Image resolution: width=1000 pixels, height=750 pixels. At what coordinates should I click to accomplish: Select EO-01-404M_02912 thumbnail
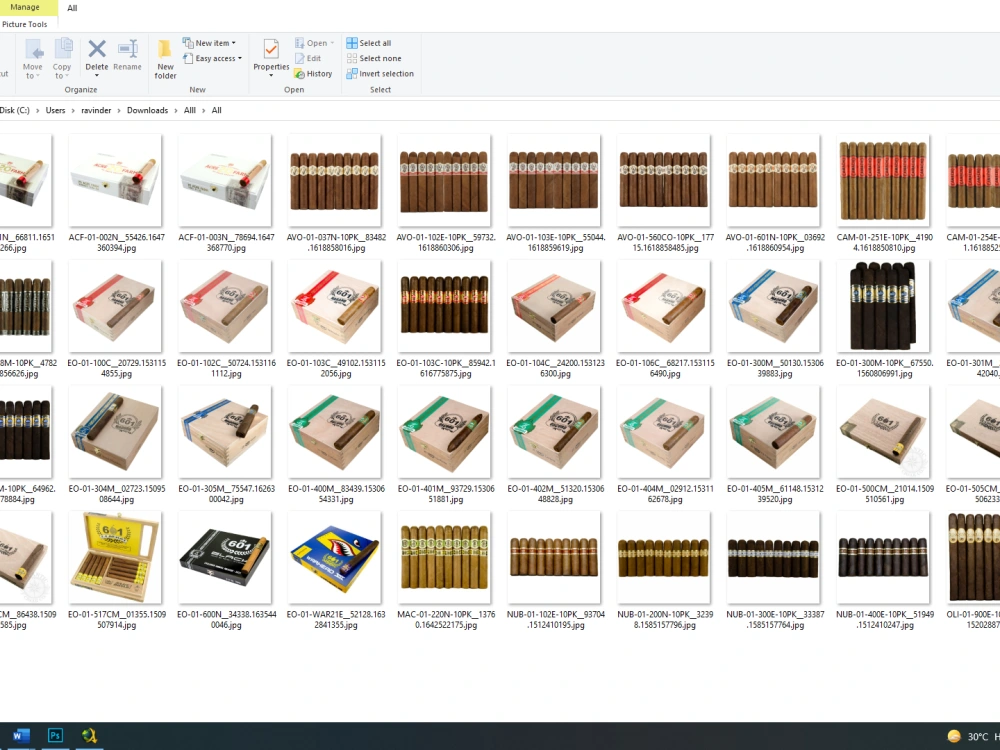pyautogui.click(x=664, y=431)
